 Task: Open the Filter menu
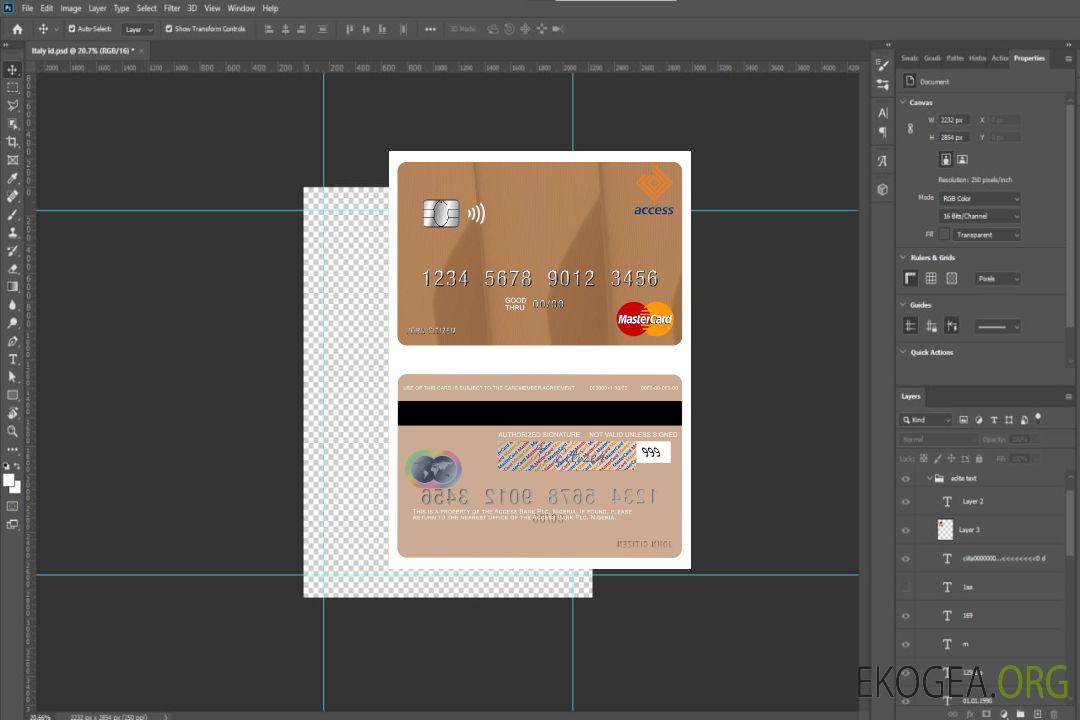click(x=172, y=8)
